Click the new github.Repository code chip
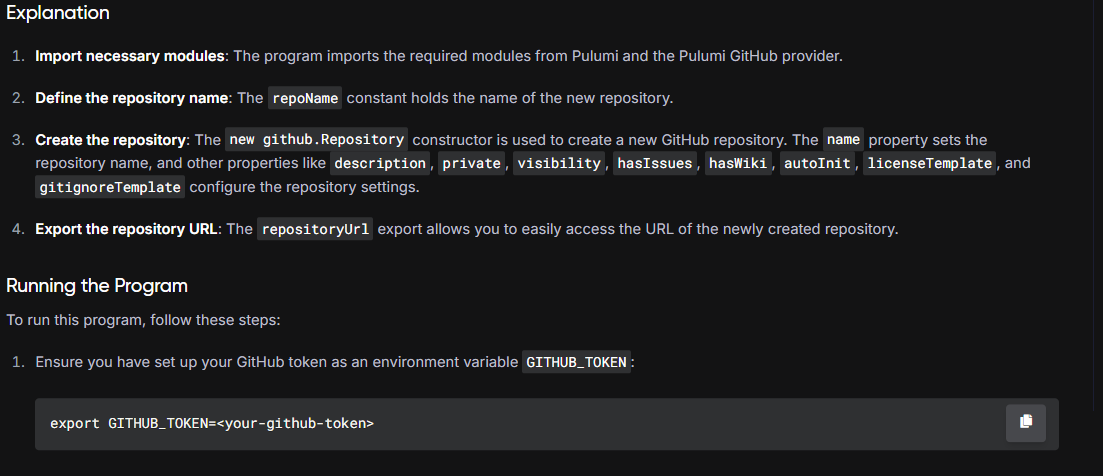The width and height of the screenshot is (1103, 476). click(x=317, y=139)
